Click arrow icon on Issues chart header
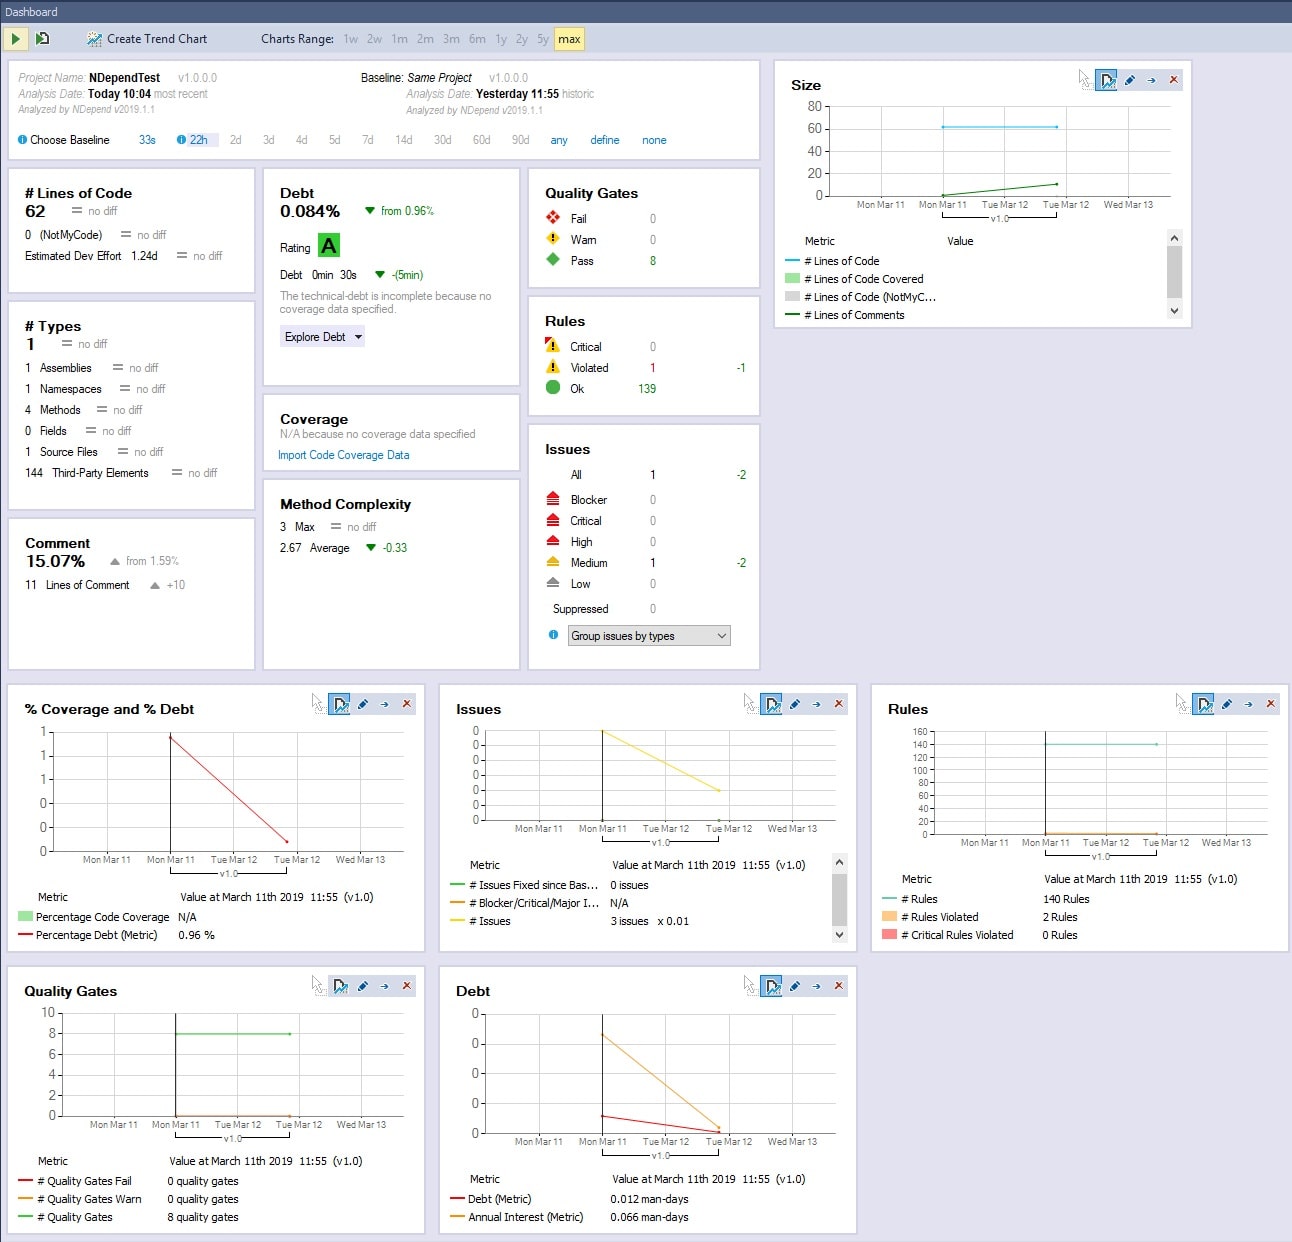The image size is (1292, 1242). (x=817, y=704)
